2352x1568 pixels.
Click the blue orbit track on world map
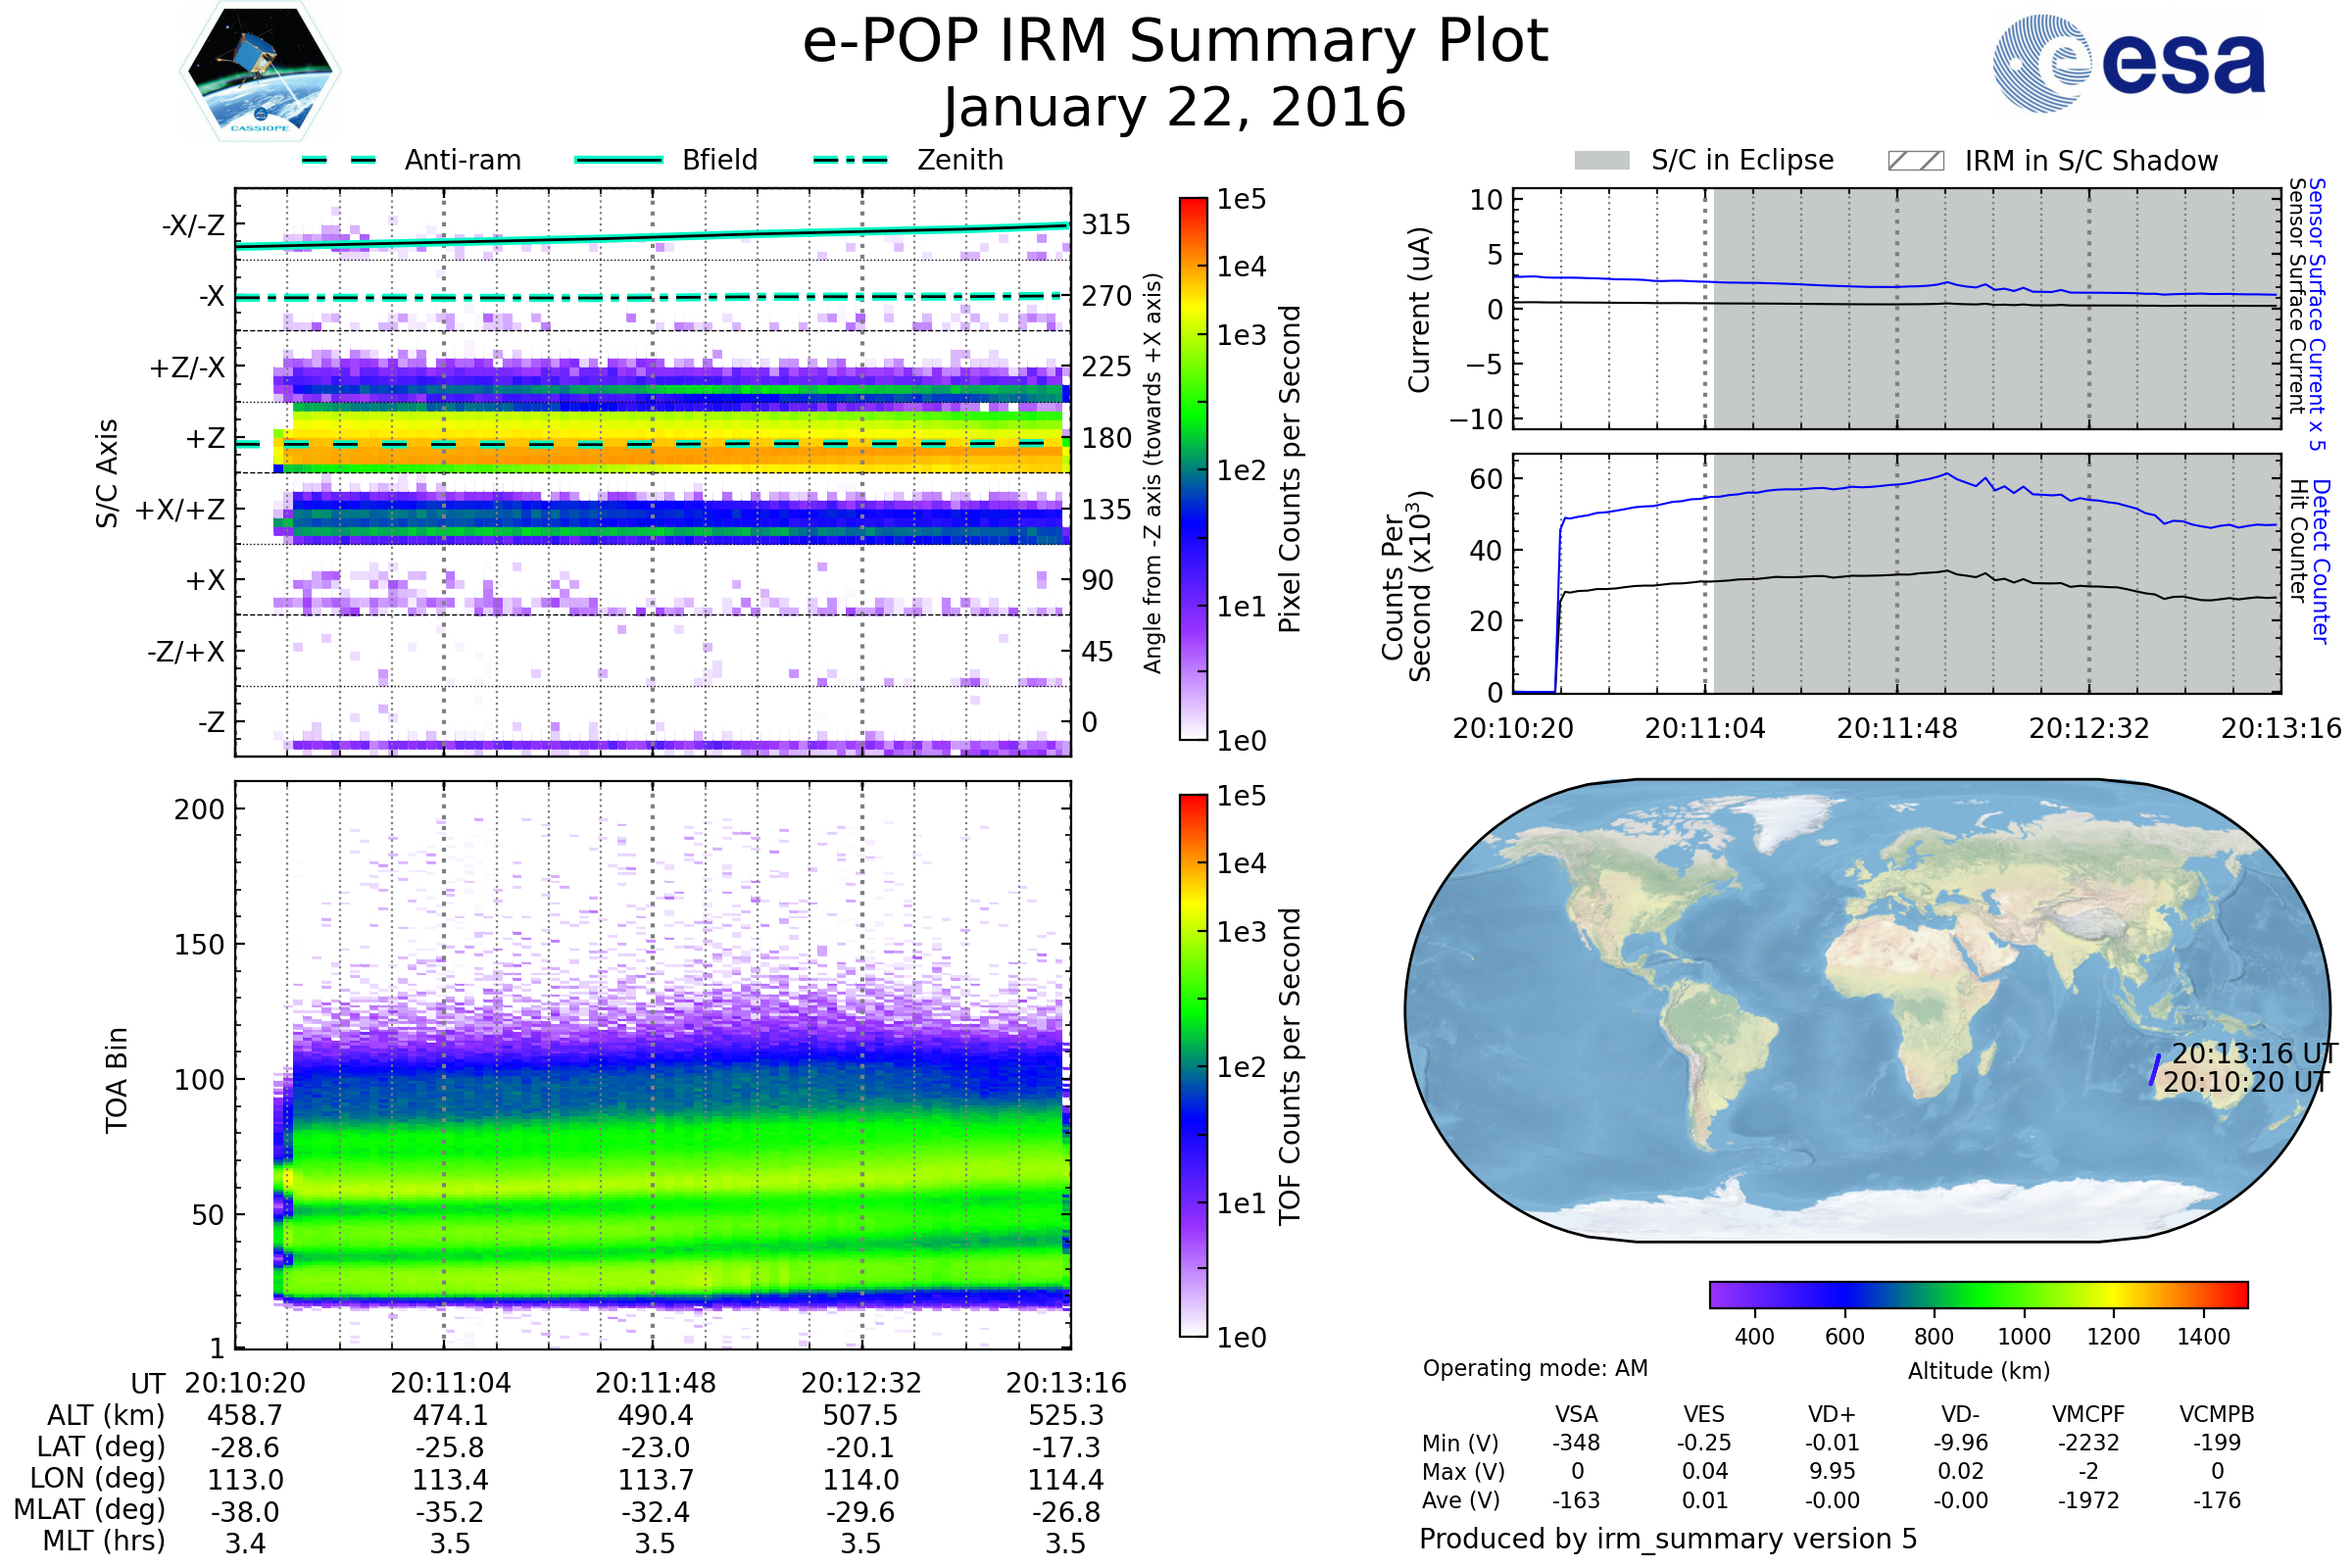(2154, 1070)
